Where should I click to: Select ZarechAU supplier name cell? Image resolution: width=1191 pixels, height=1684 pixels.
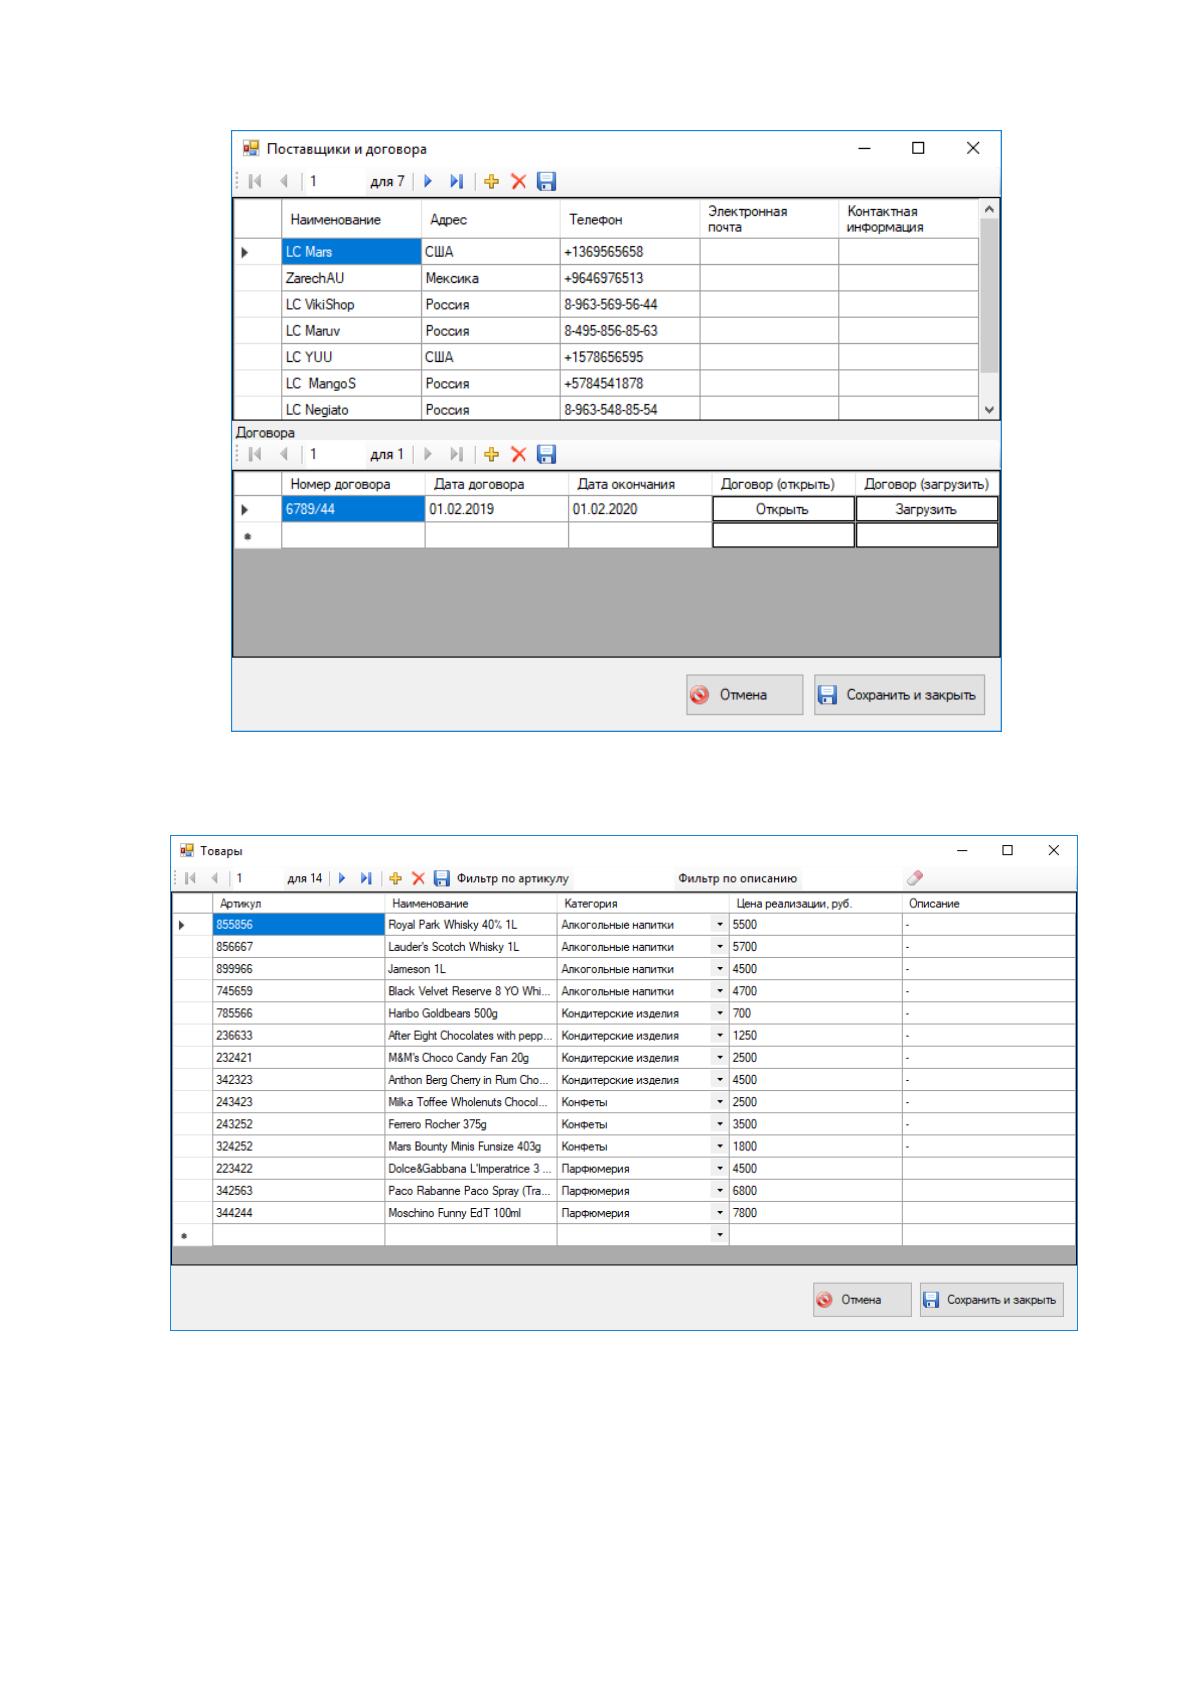click(x=351, y=278)
